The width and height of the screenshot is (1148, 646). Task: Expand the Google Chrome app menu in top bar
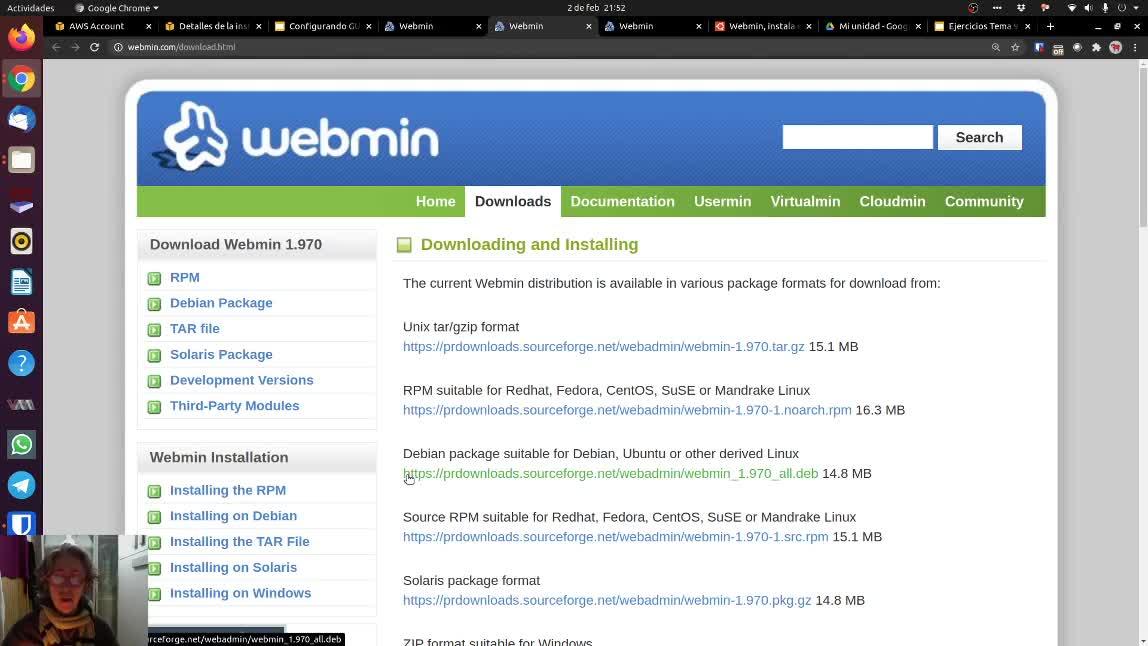pyautogui.click(x=116, y=8)
